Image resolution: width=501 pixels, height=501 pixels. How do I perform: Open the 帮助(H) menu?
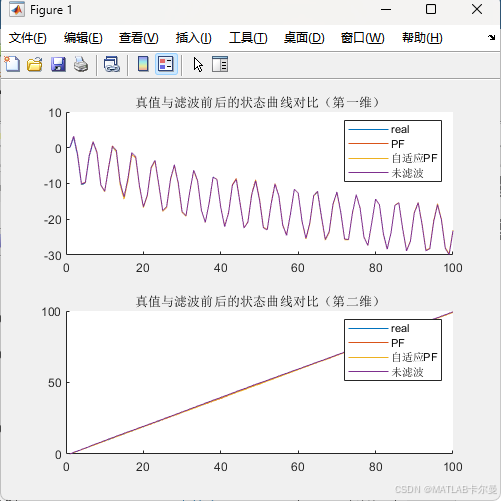coord(422,38)
